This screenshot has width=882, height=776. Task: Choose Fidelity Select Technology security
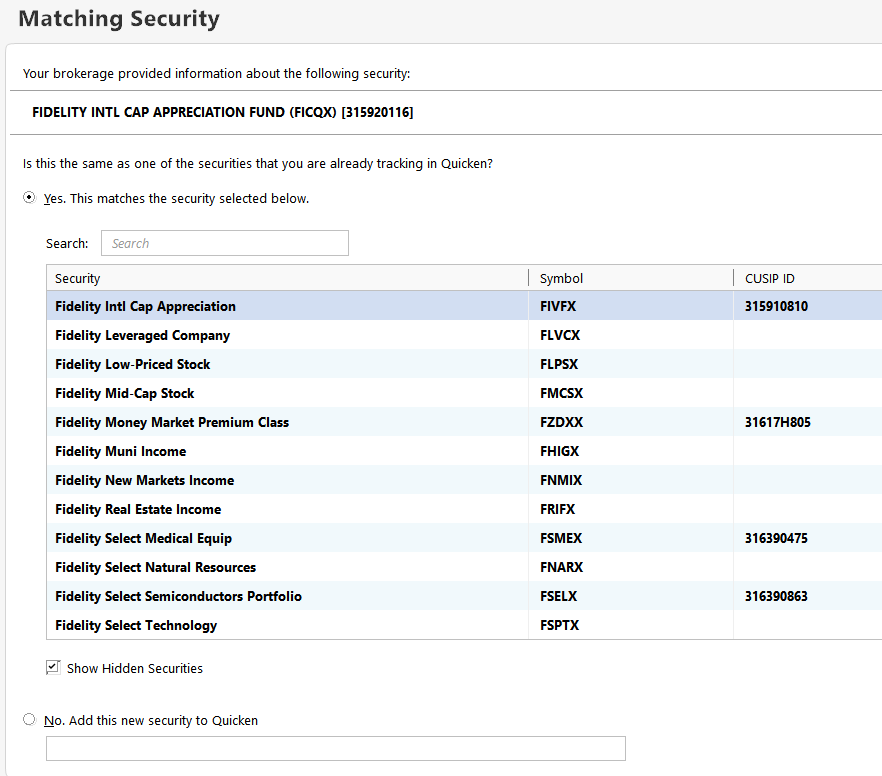point(136,625)
